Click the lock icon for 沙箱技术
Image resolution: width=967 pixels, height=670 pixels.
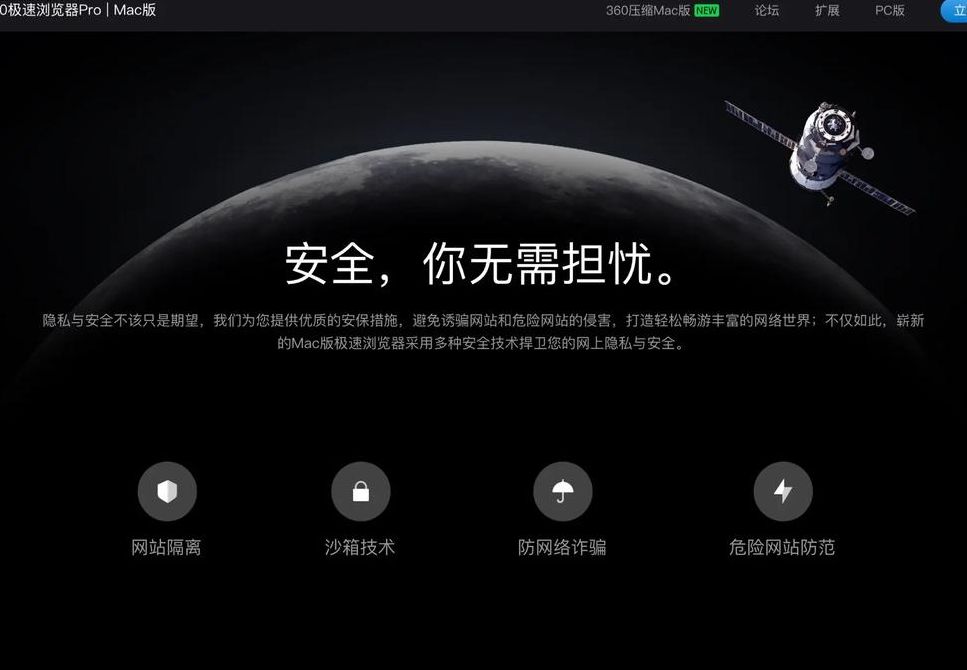pyautogui.click(x=361, y=492)
